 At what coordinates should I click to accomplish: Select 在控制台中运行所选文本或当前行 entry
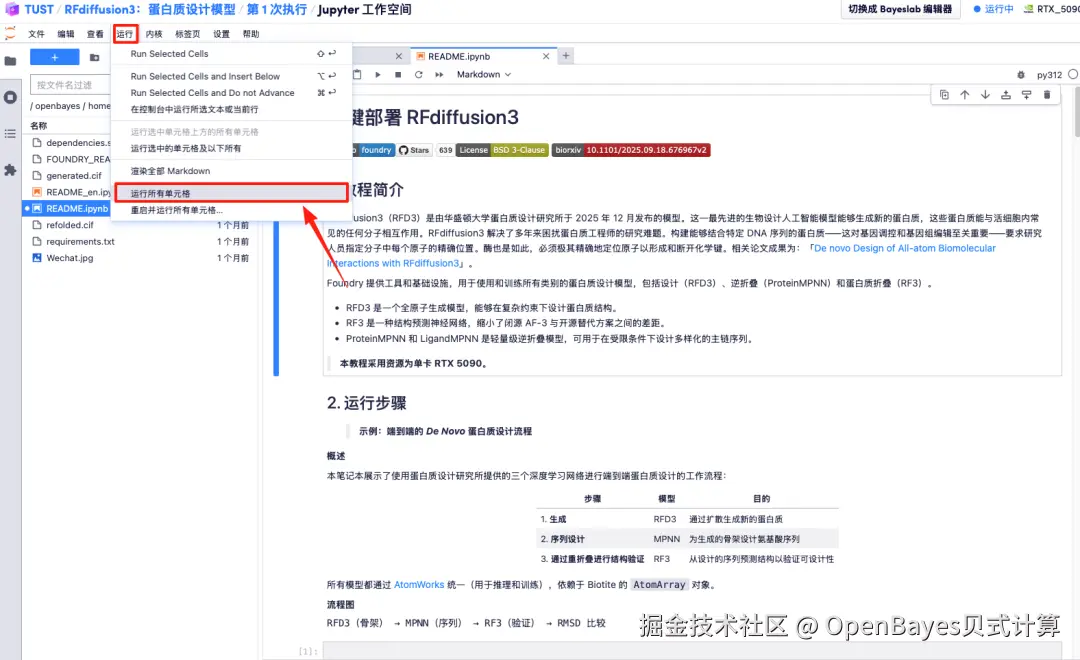pyautogui.click(x=231, y=110)
